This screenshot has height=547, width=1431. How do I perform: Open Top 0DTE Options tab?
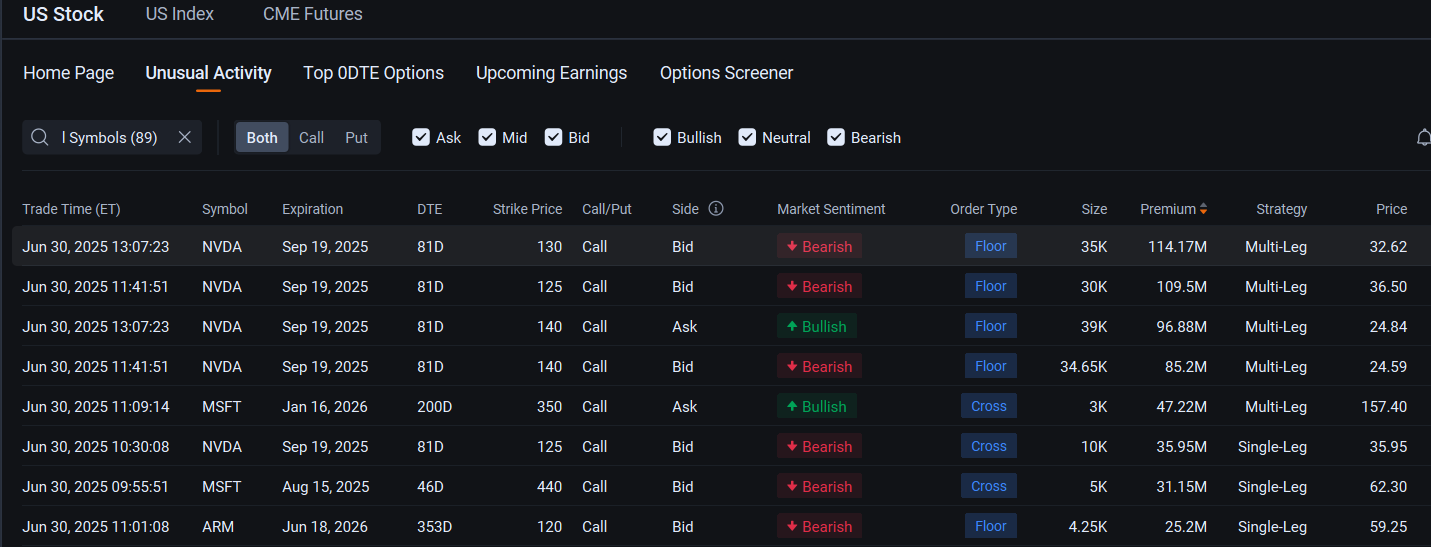[373, 73]
